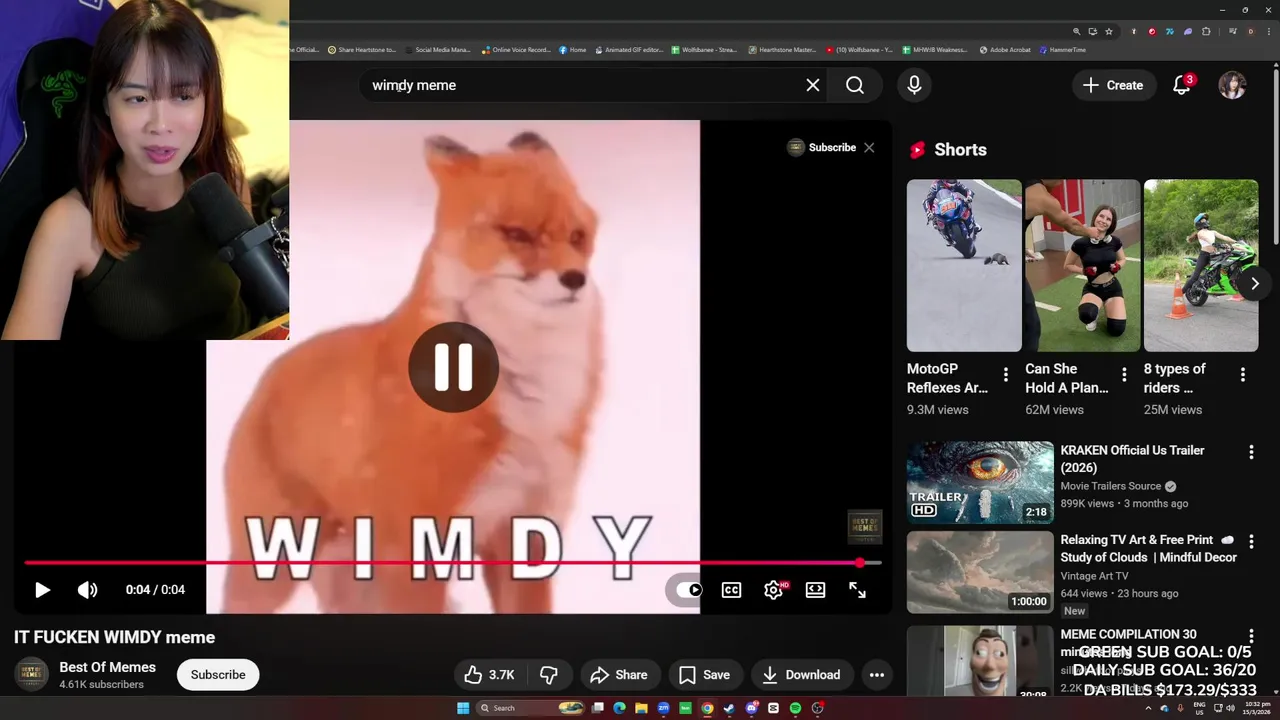Save the video to a playlist
1280x720 pixels.
[704, 675]
